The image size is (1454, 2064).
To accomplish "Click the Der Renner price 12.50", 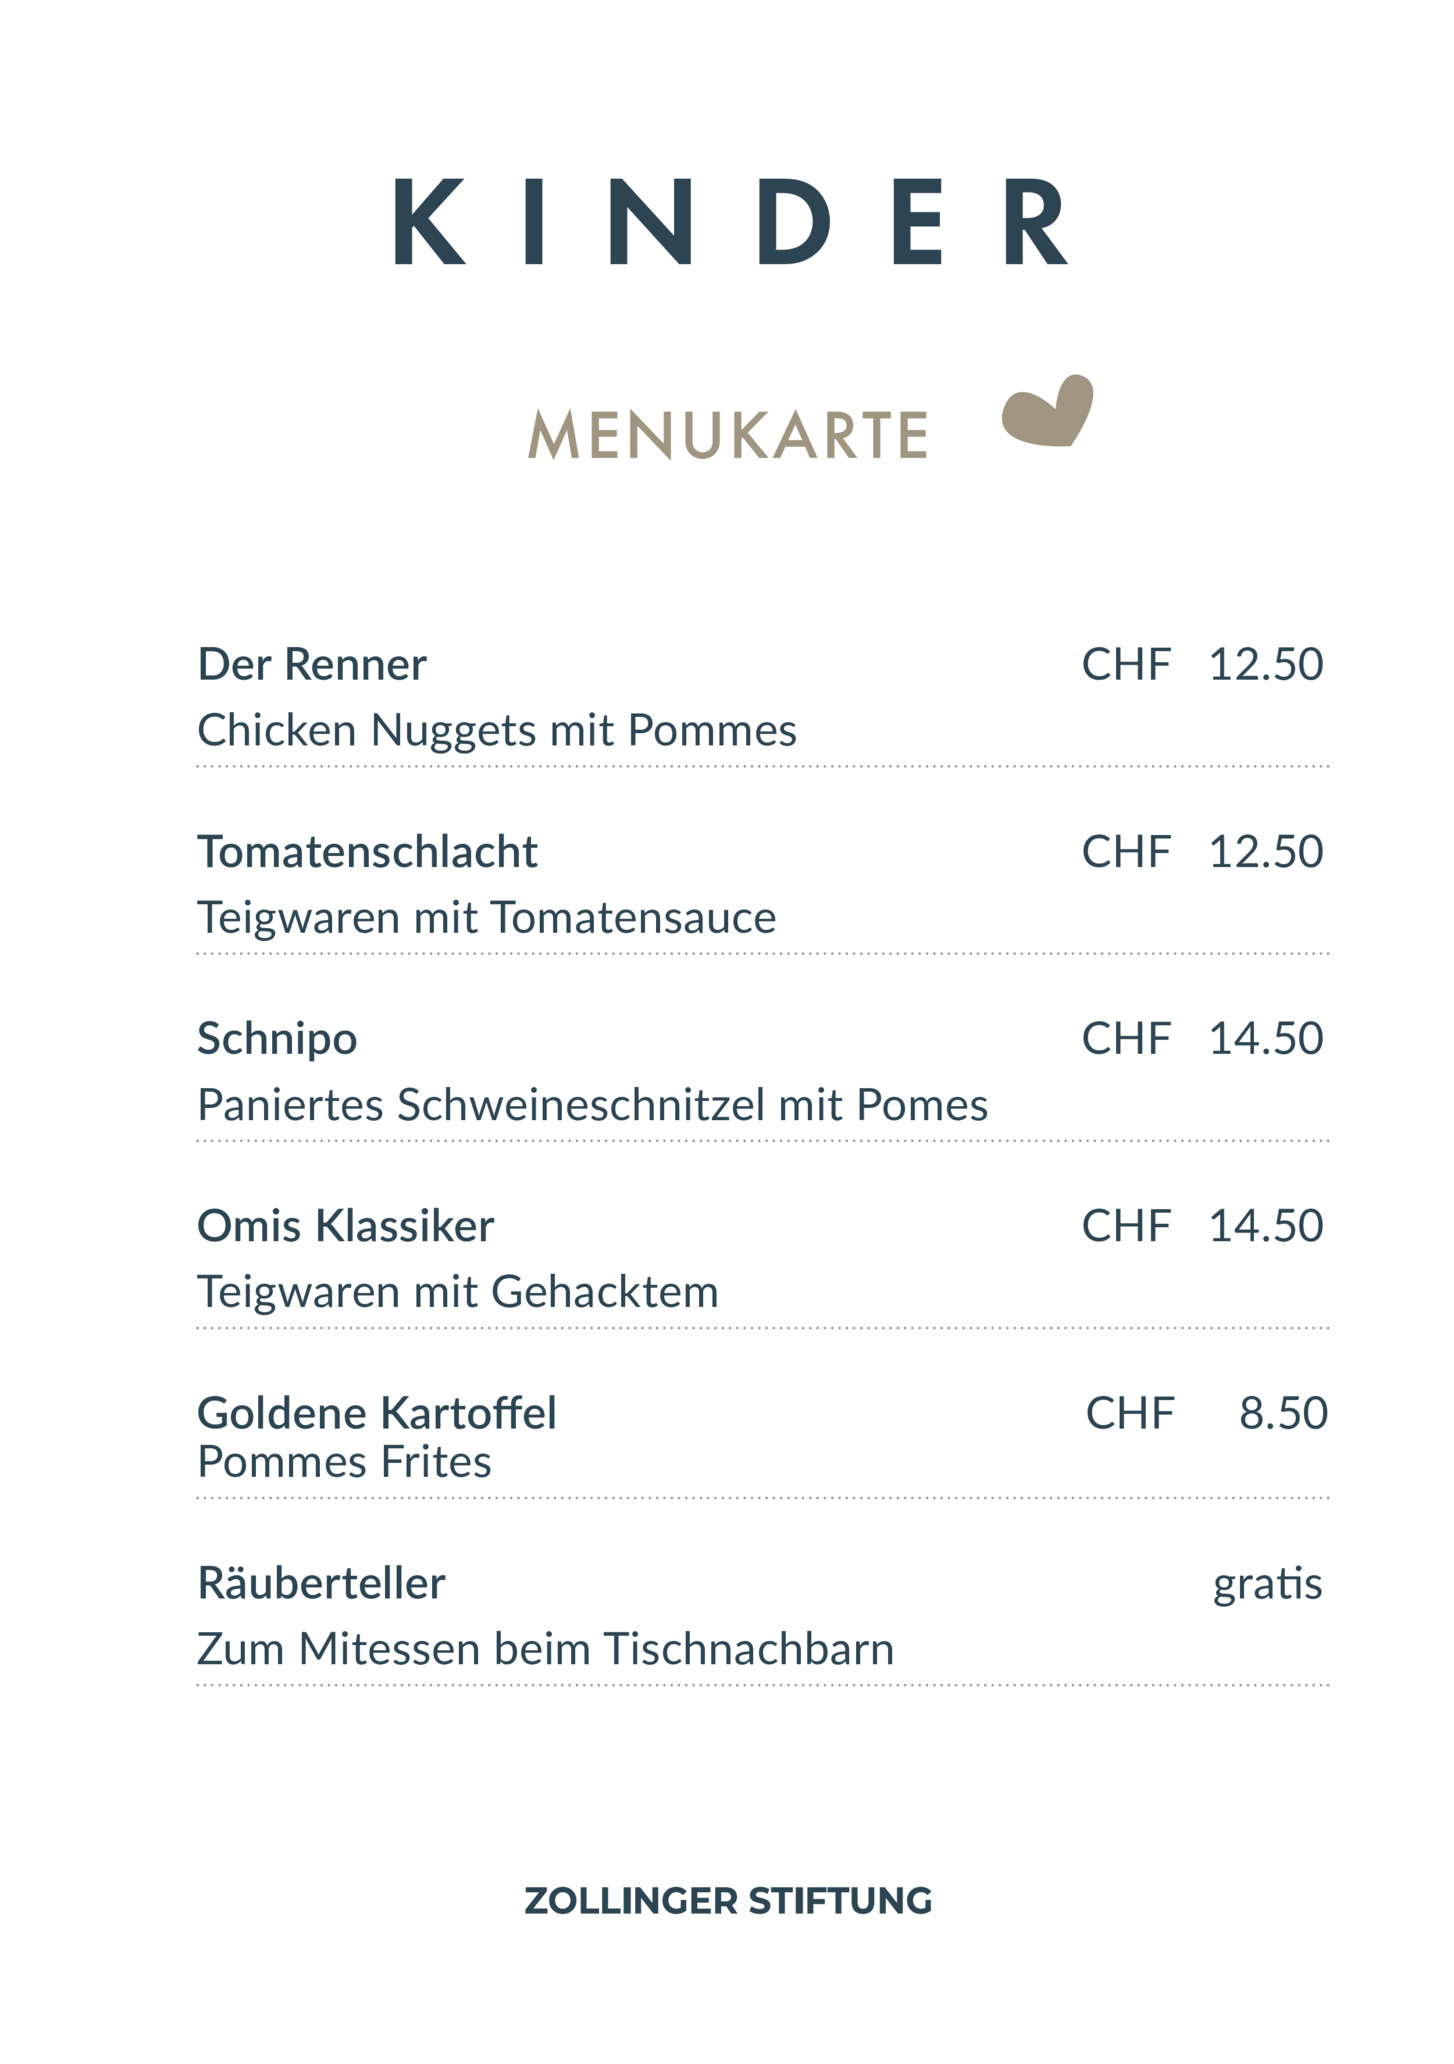I will coord(1265,665).
